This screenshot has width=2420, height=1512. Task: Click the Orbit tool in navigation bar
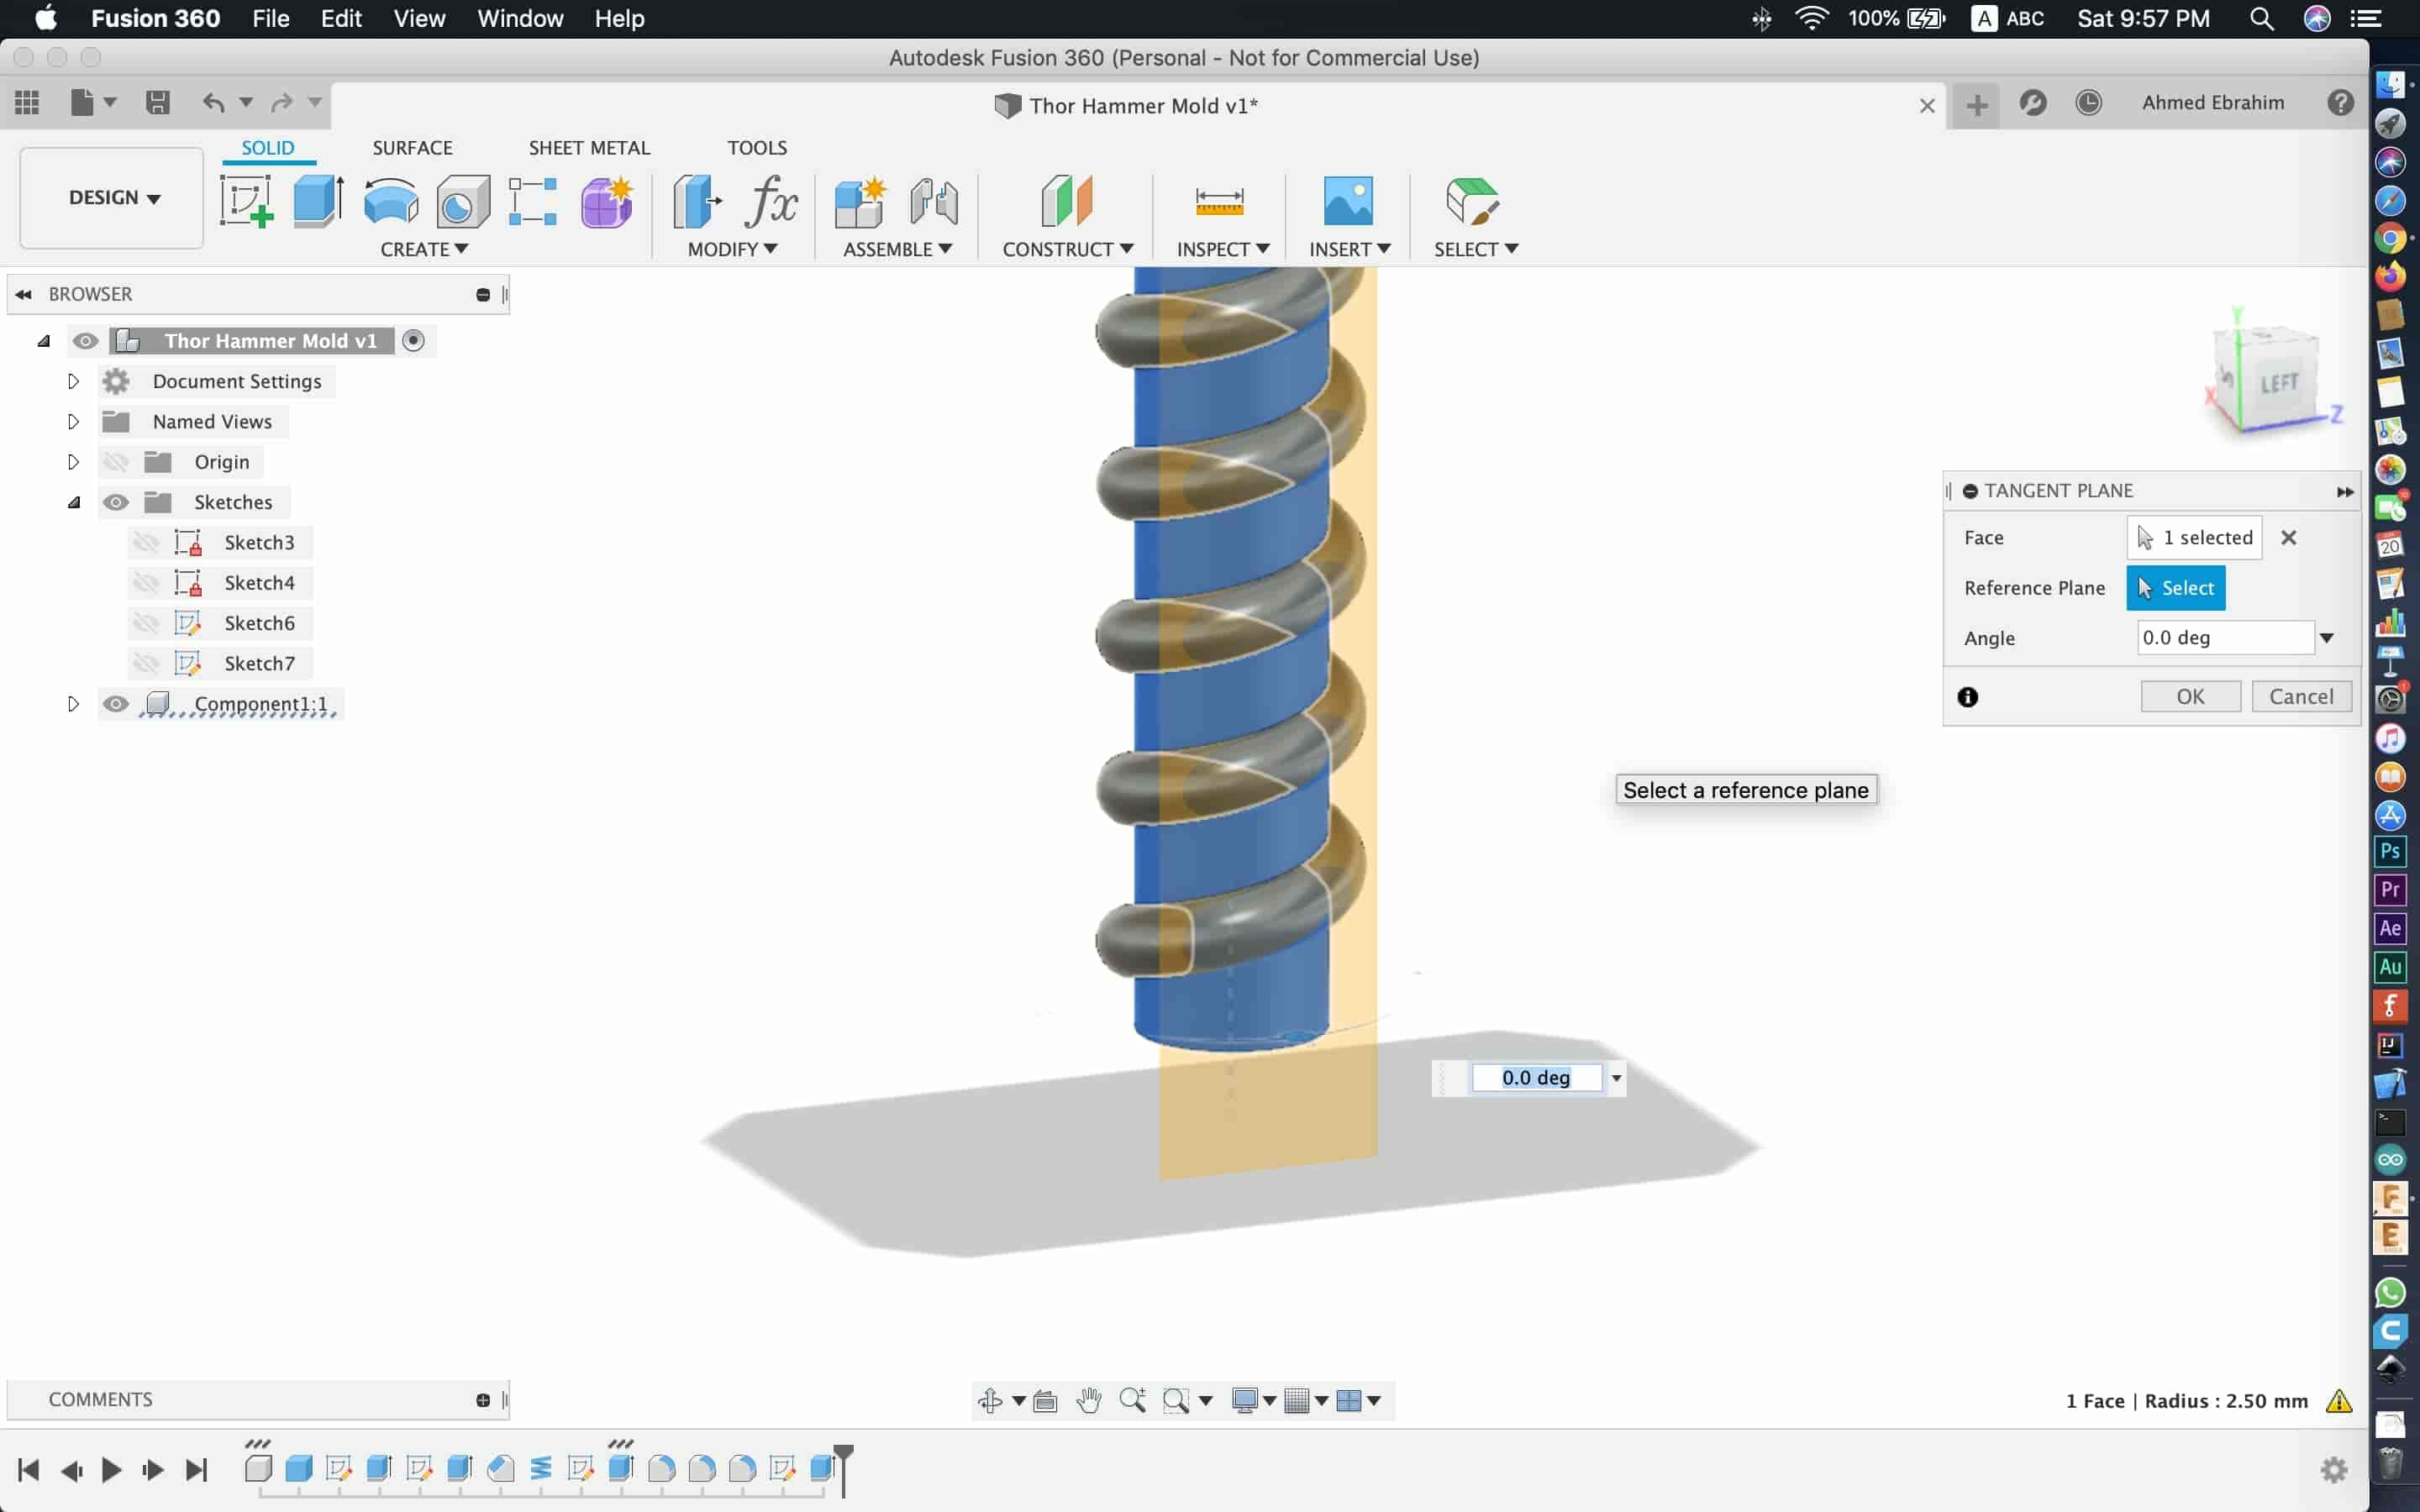click(x=990, y=1400)
